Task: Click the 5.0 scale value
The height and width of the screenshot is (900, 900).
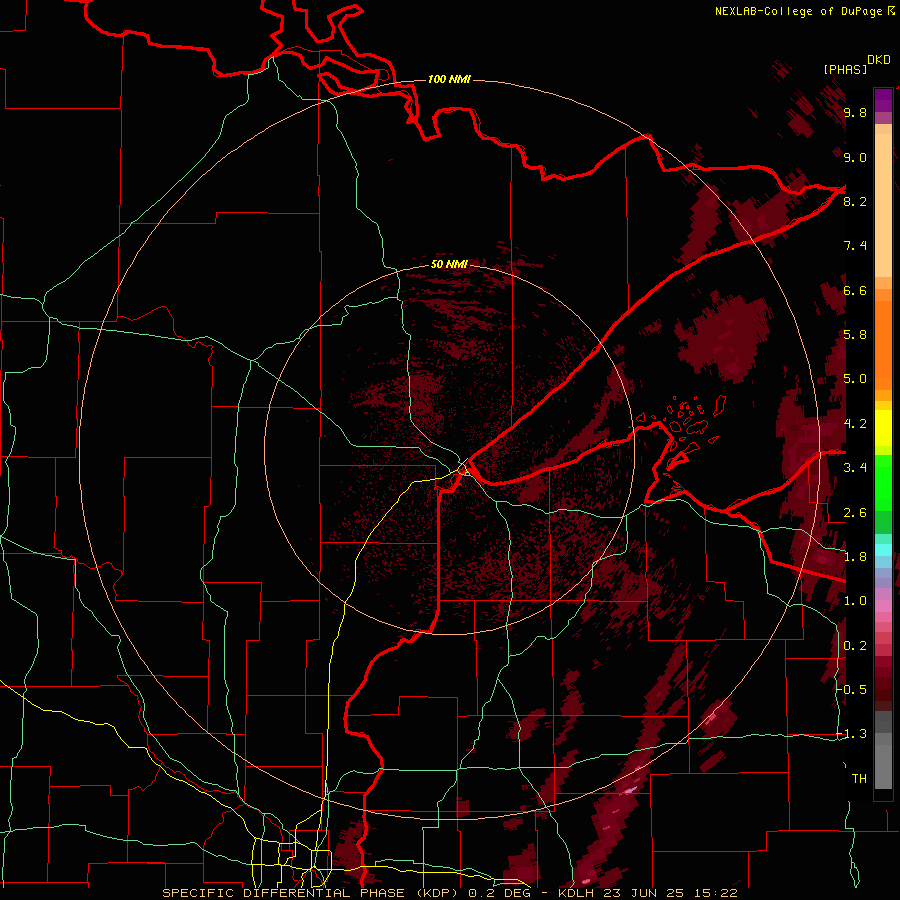Action: (x=855, y=379)
